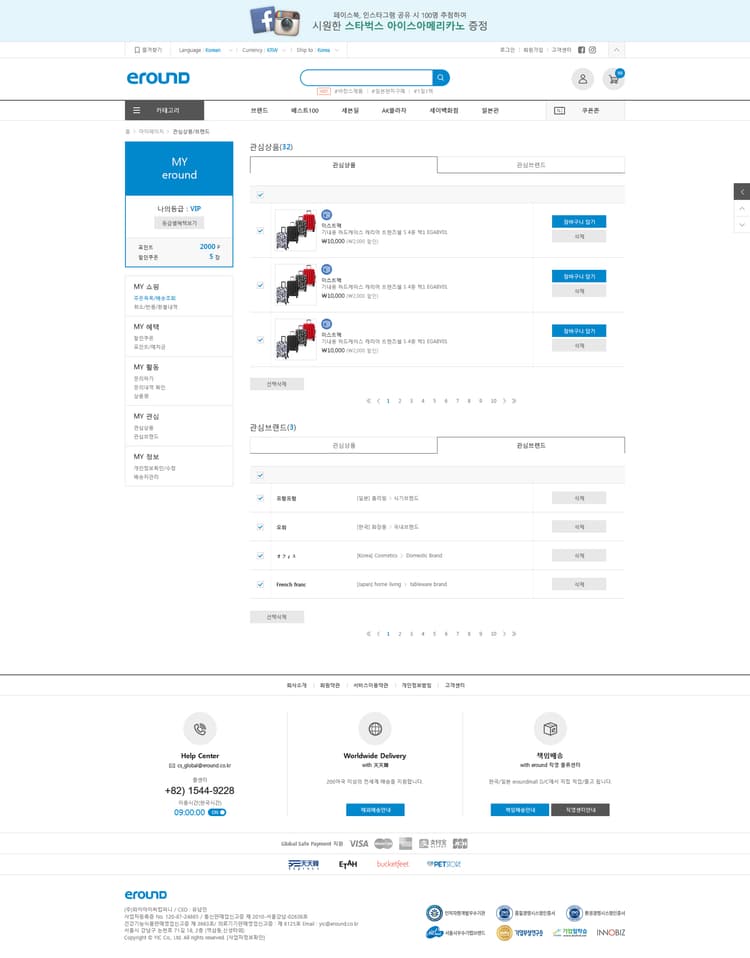750x958 pixels.
Task: Open the user account icon
Action: point(583,79)
